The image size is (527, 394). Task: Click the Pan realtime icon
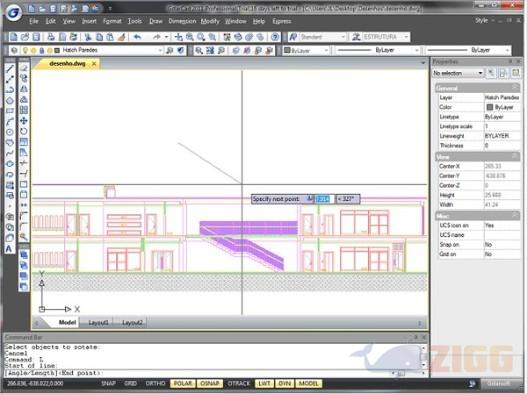pyautogui.click(x=179, y=37)
